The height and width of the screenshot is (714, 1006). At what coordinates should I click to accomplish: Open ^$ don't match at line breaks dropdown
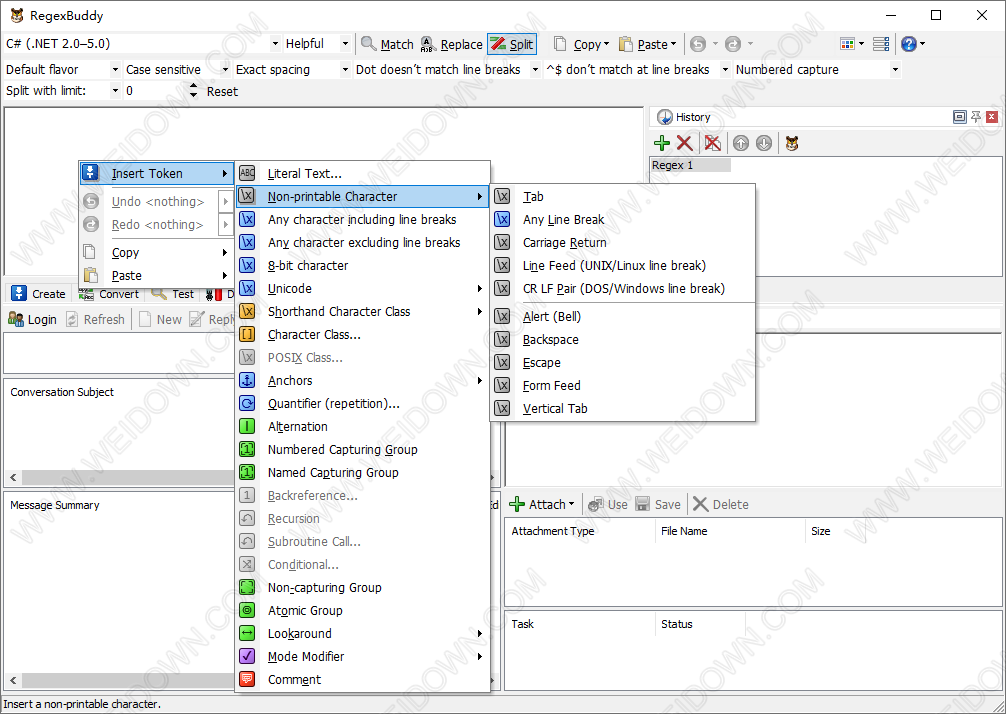(x=725, y=69)
